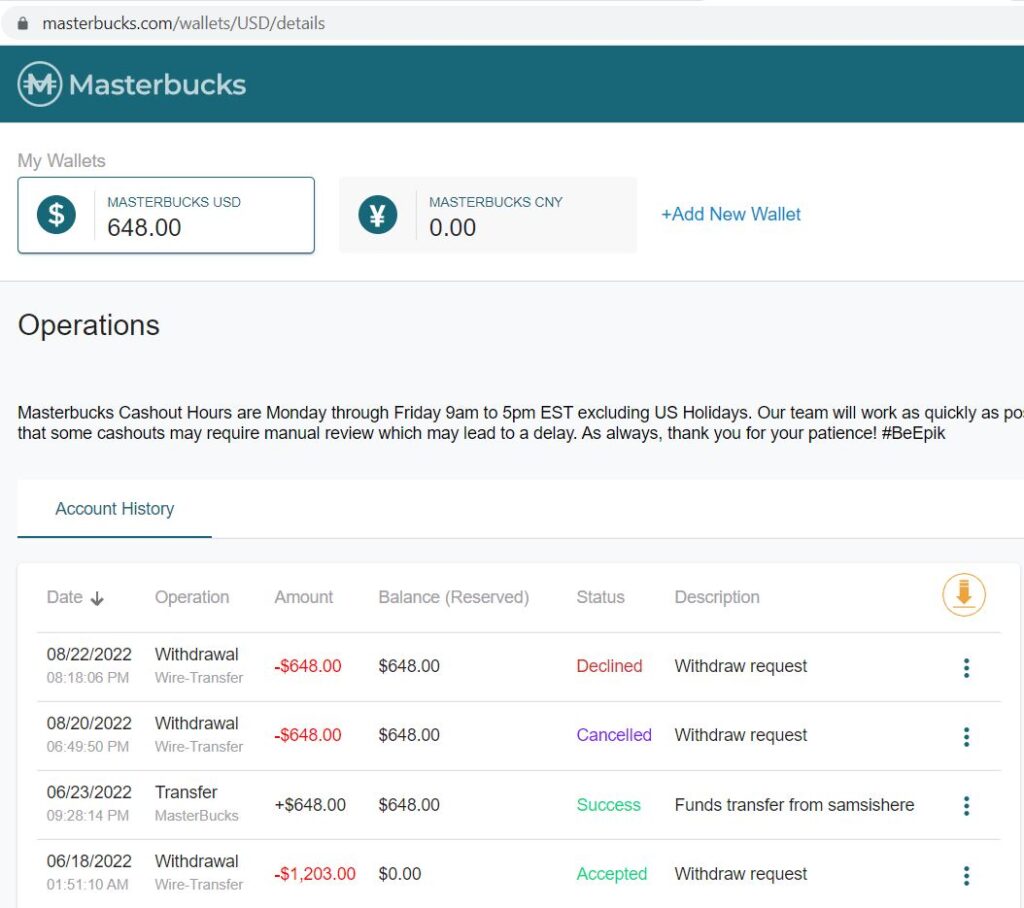Screen dimensions: 1024x908
Task: Click the dollar sign wallet icon
Action: (x=56, y=214)
